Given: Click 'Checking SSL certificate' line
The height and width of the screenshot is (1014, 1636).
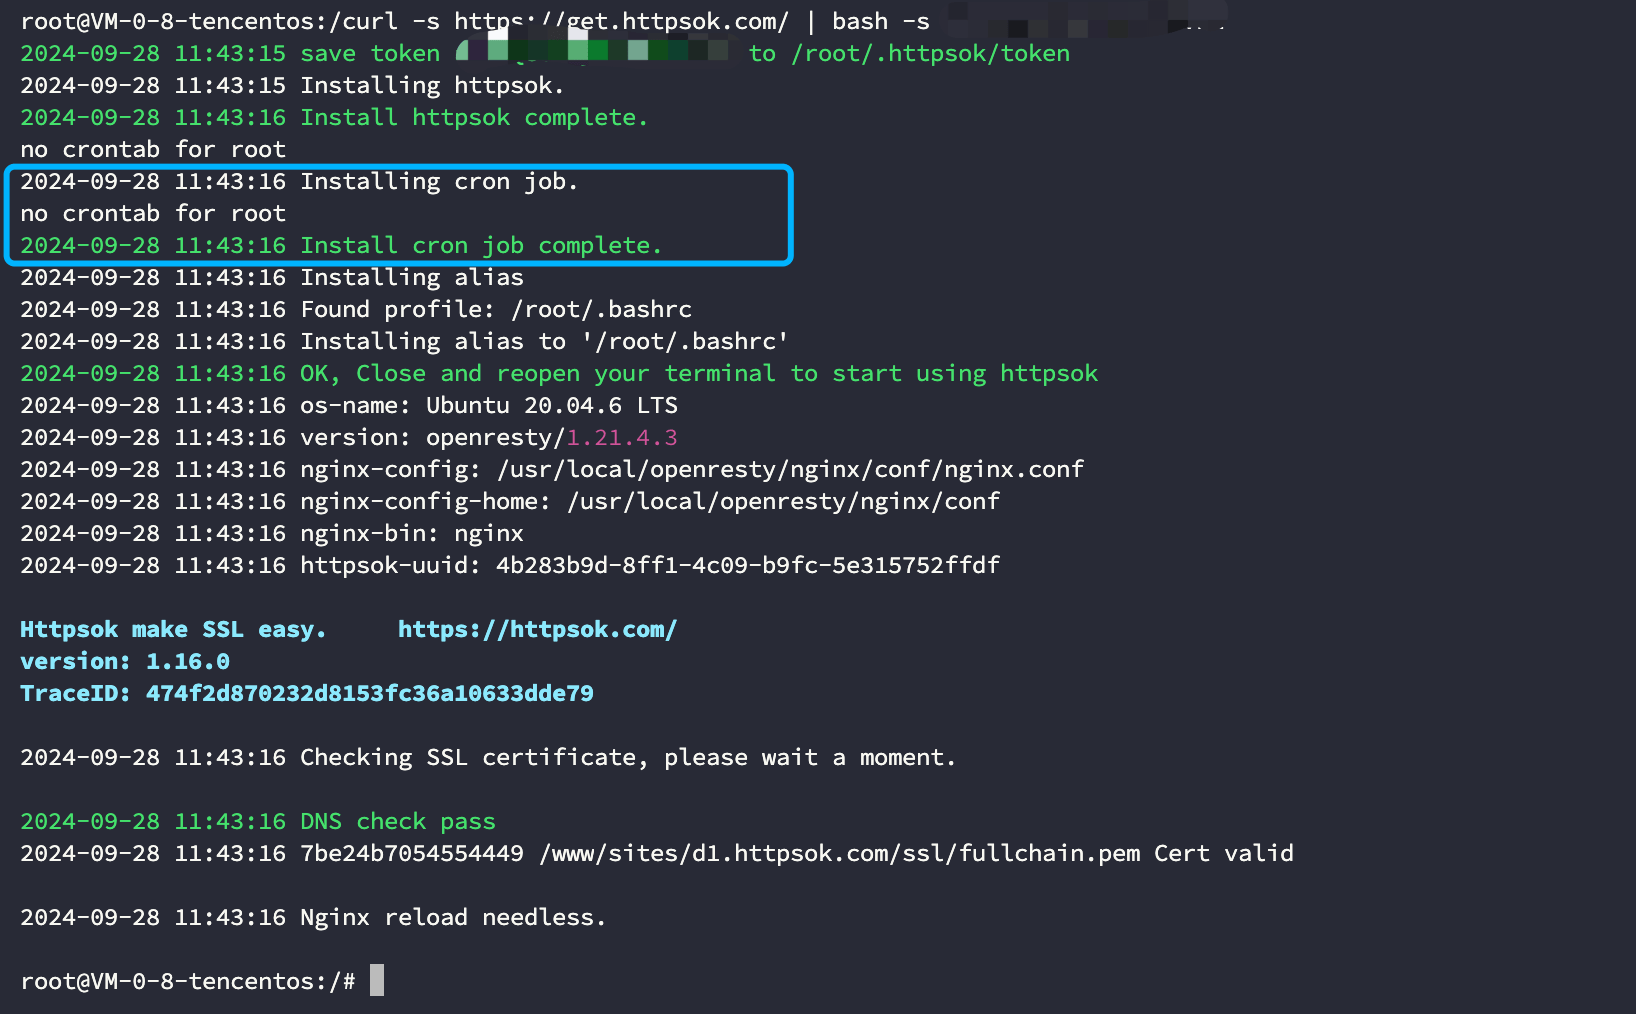Looking at the screenshot, I should pyautogui.click(x=488, y=757).
